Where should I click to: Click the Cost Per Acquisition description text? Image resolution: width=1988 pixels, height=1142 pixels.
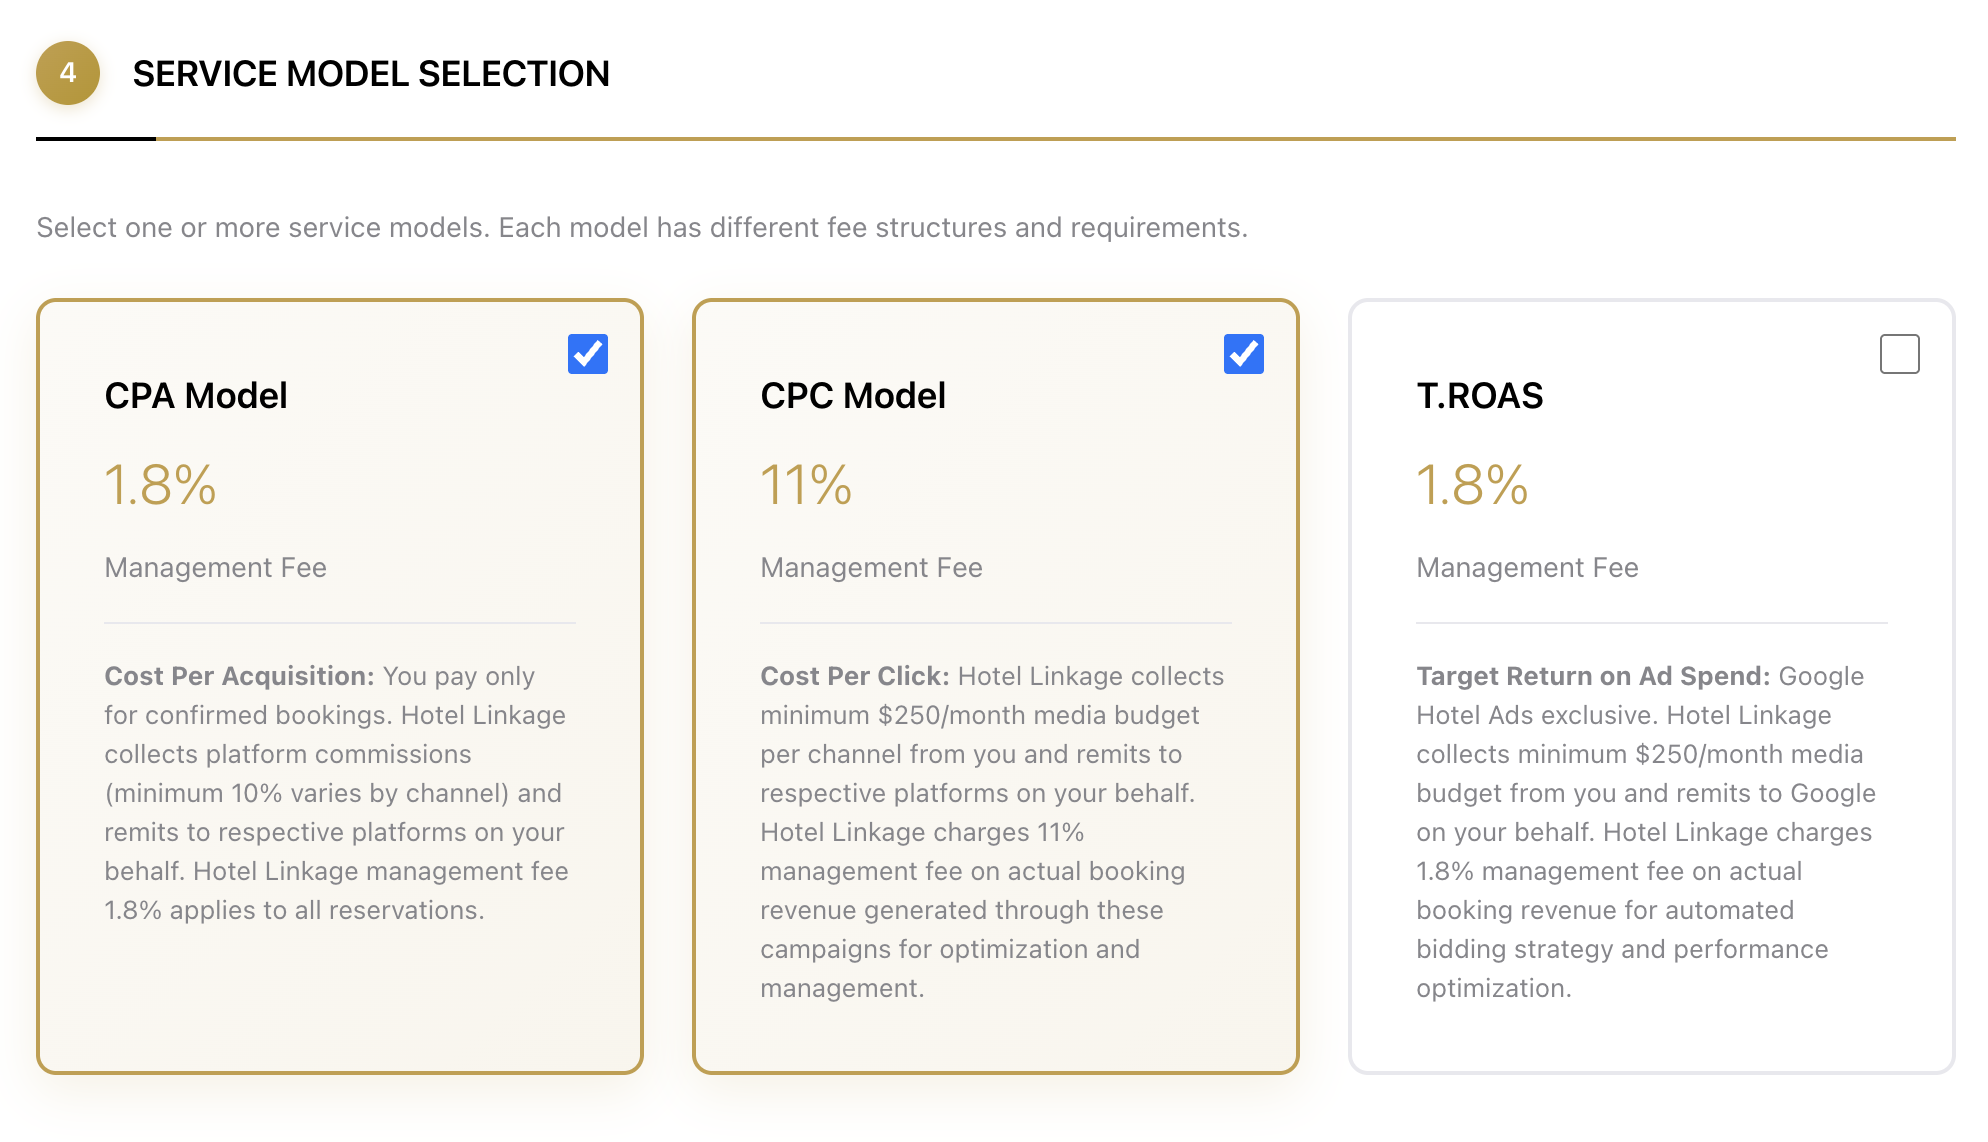click(x=336, y=793)
